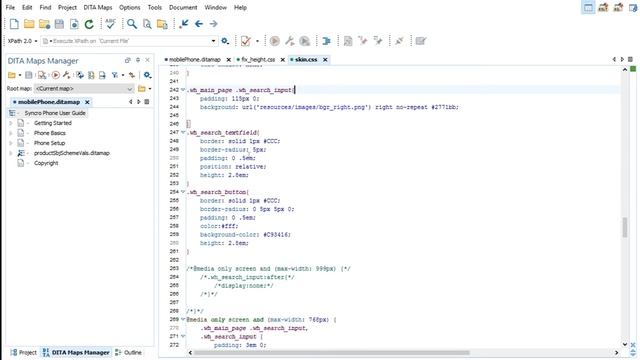Open the Root map Current map combo box

pyautogui.click(x=84, y=89)
